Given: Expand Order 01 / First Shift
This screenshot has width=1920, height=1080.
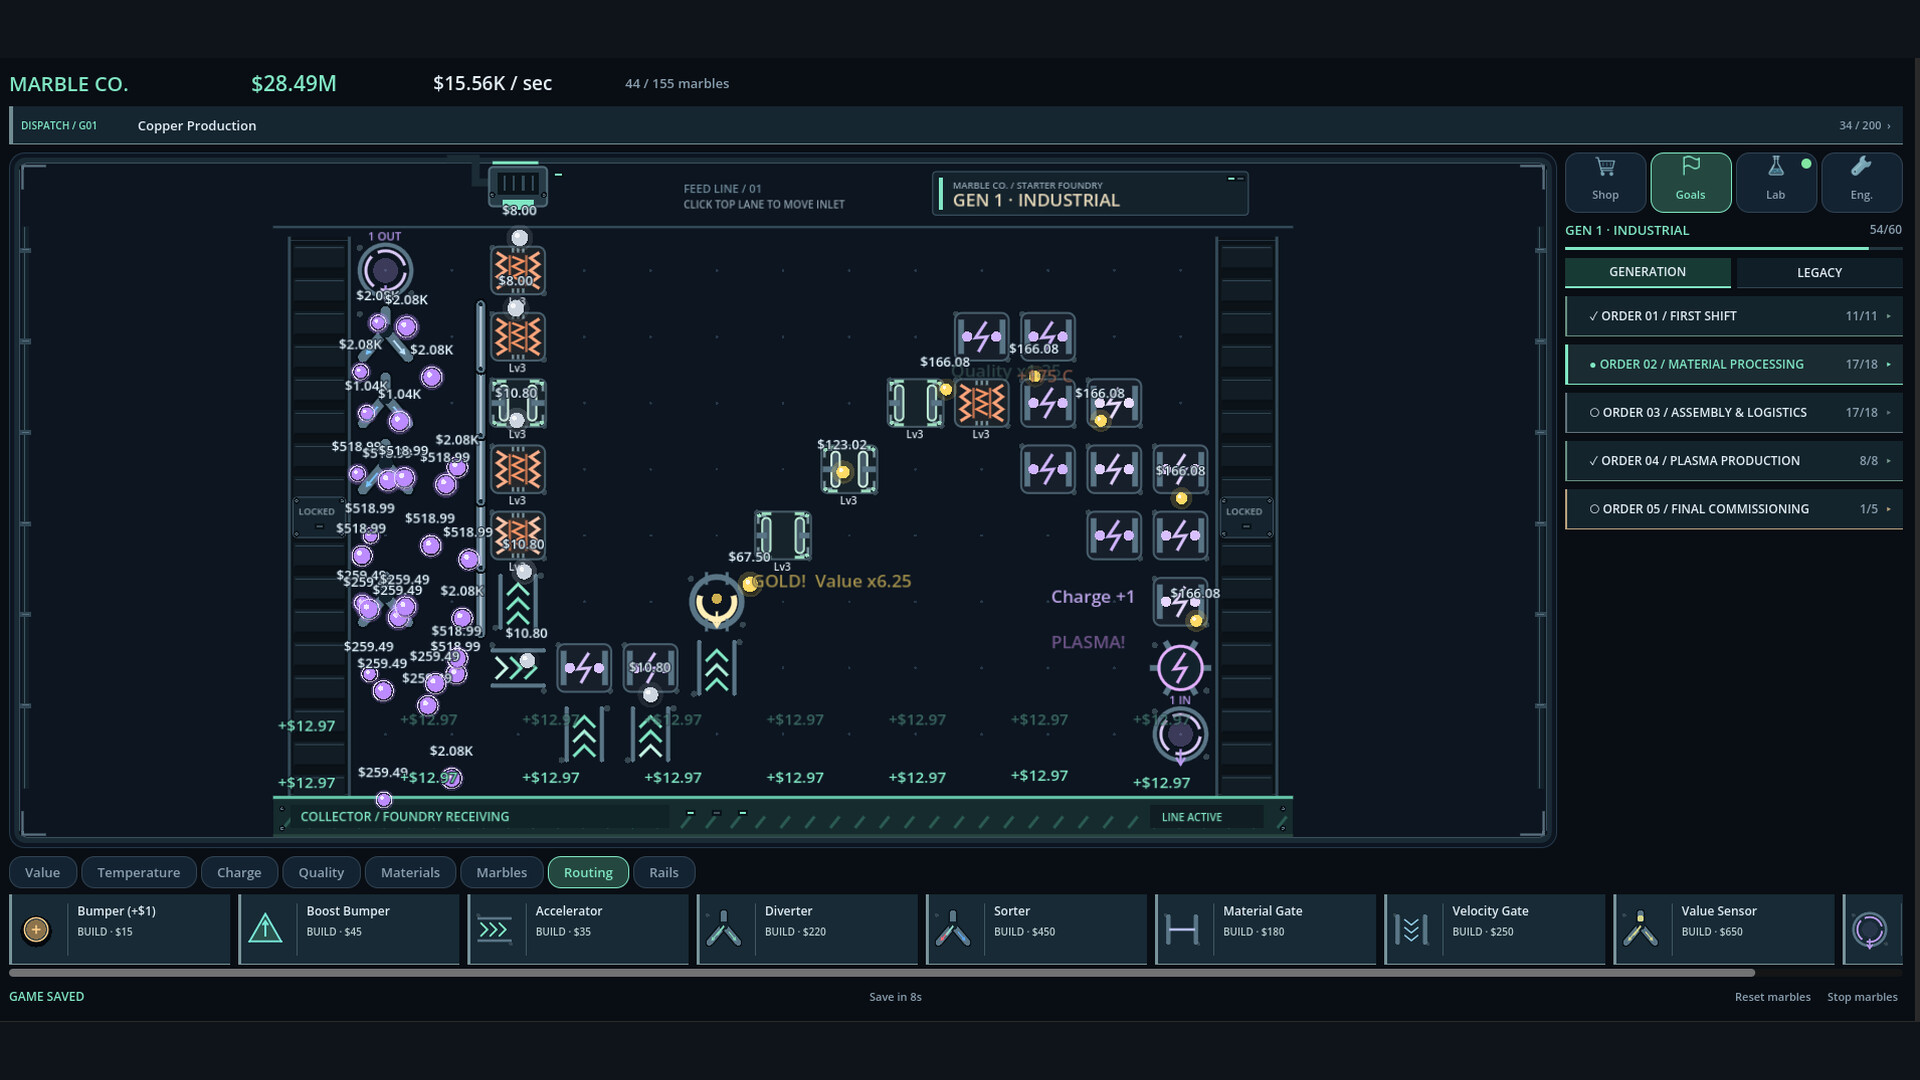Looking at the screenshot, I should (x=1734, y=316).
